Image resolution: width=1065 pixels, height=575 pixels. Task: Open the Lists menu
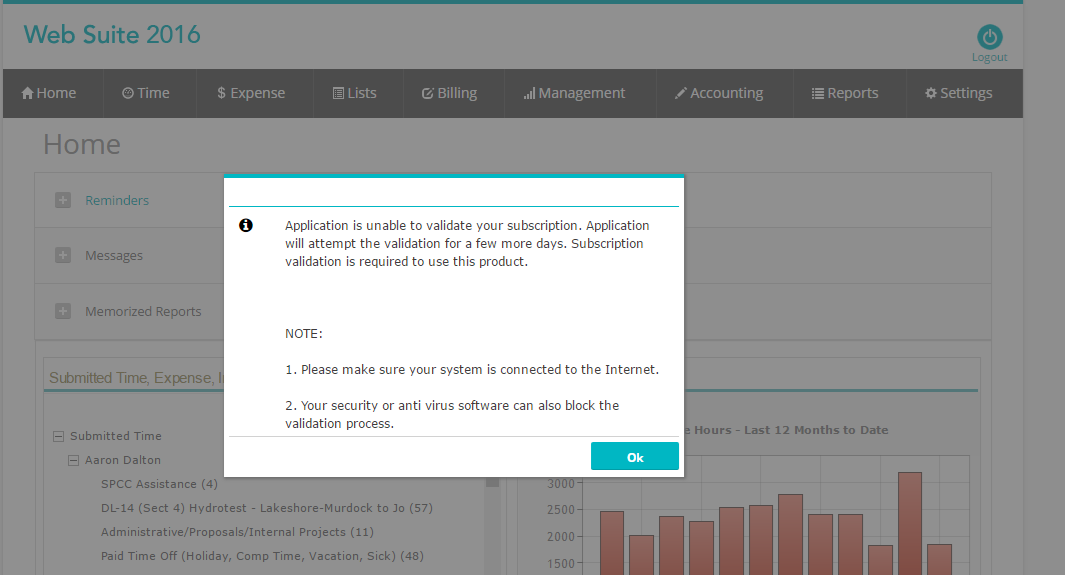coord(355,93)
